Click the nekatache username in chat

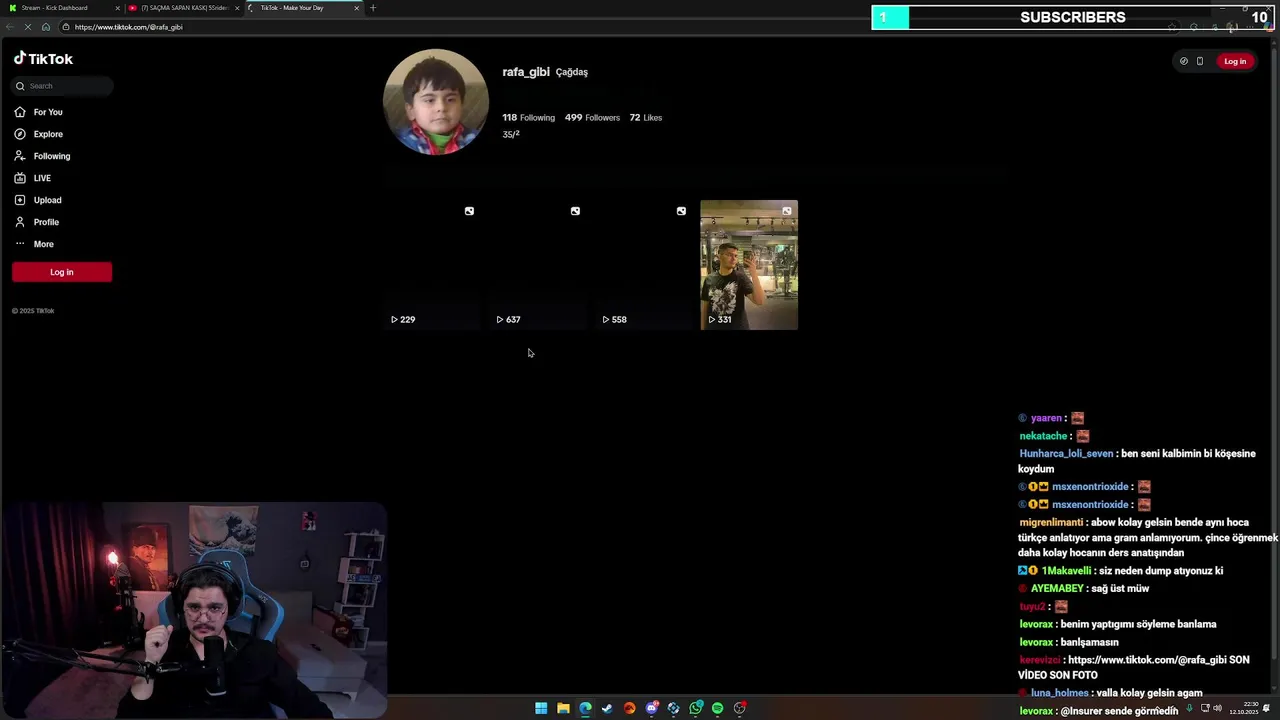click(x=1043, y=436)
